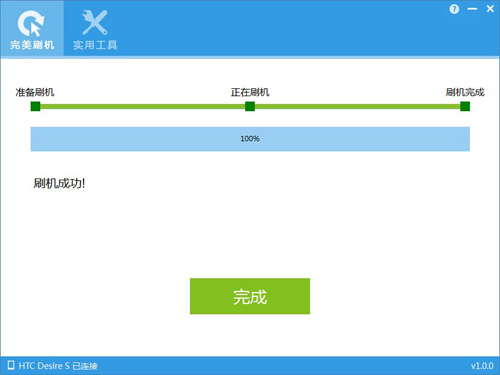Click the 正在刷机 step label
500x375 pixels.
[x=250, y=92]
